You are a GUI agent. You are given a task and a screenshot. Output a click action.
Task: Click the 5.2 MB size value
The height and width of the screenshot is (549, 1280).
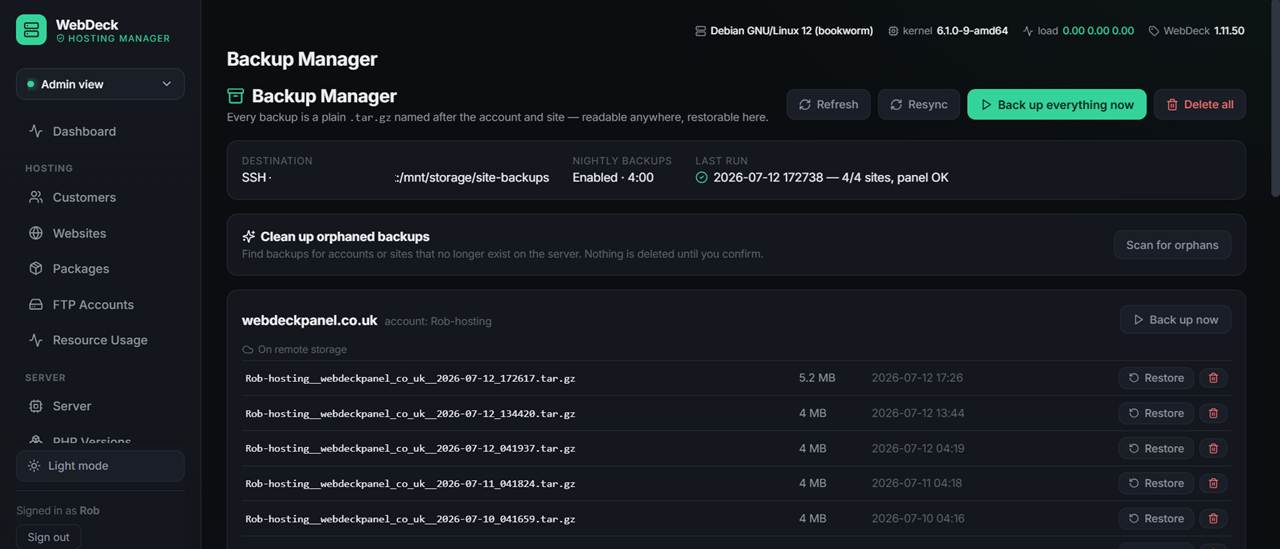click(817, 378)
